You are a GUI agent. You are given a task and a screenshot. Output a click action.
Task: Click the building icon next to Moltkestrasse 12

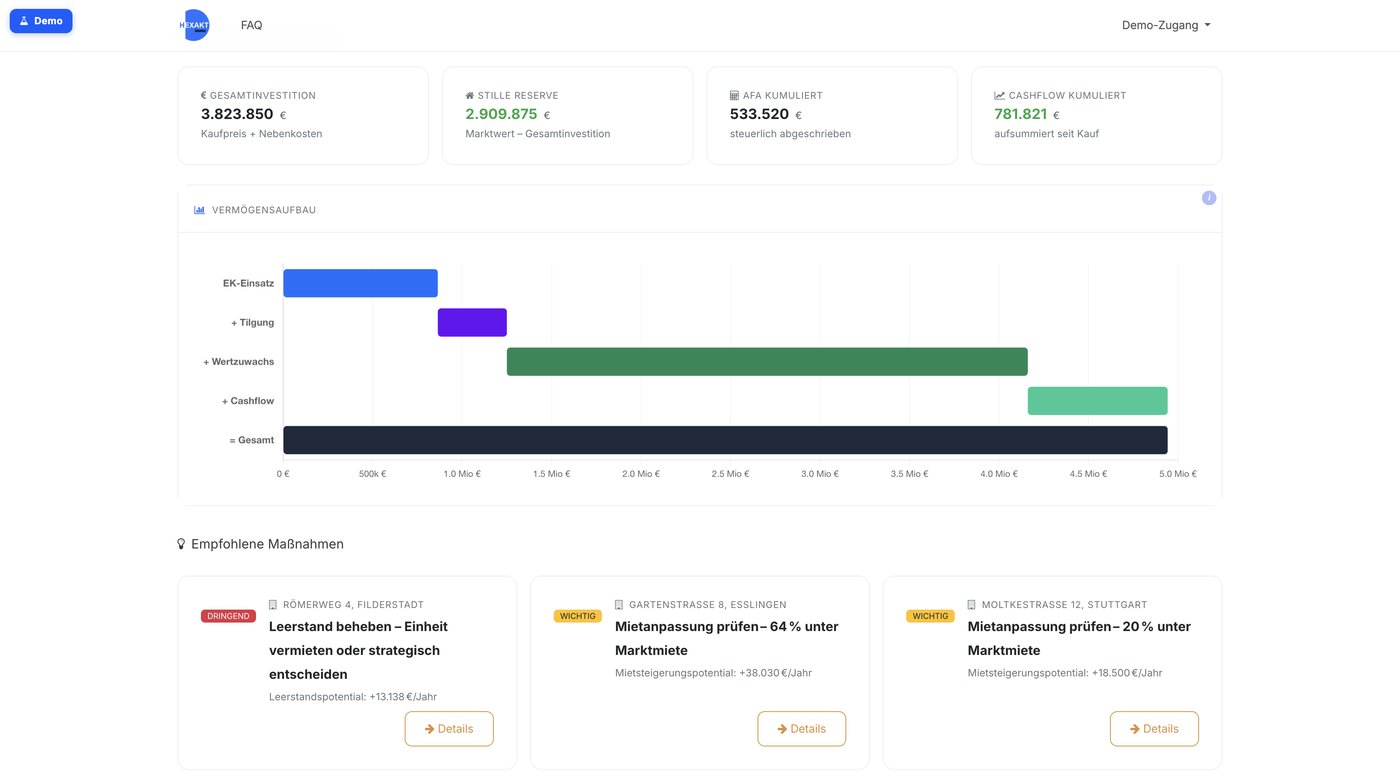pyautogui.click(x=971, y=605)
